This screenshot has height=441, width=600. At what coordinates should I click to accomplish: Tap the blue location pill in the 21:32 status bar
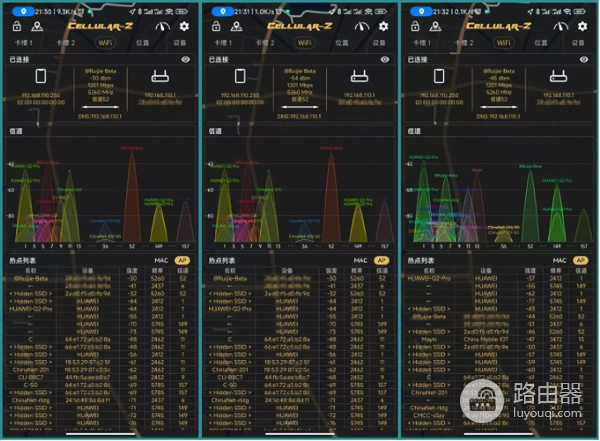[x=421, y=11]
